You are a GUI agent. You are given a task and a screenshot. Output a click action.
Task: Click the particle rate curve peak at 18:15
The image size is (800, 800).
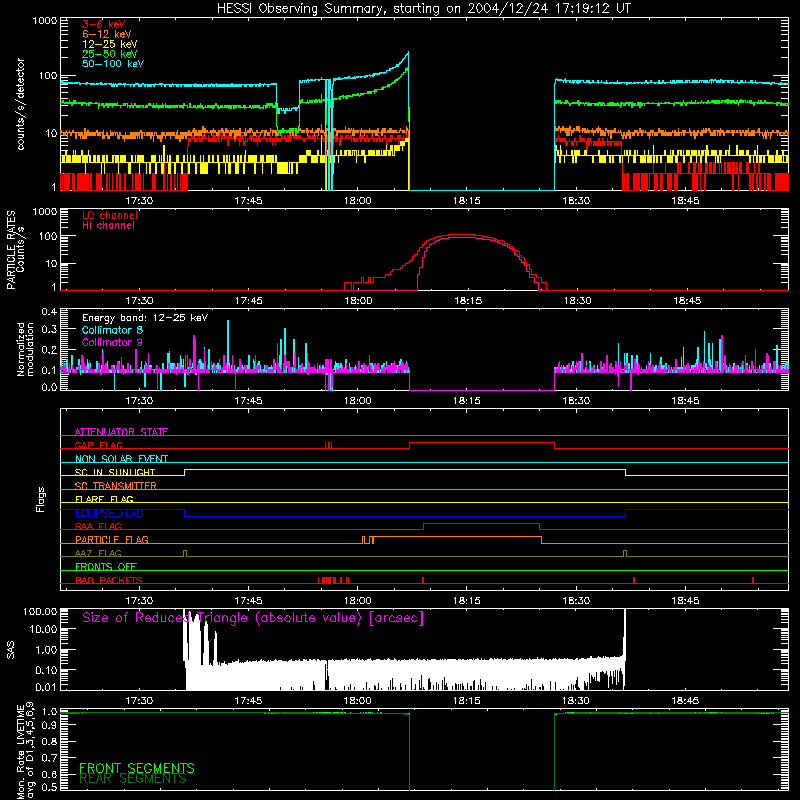464,235
